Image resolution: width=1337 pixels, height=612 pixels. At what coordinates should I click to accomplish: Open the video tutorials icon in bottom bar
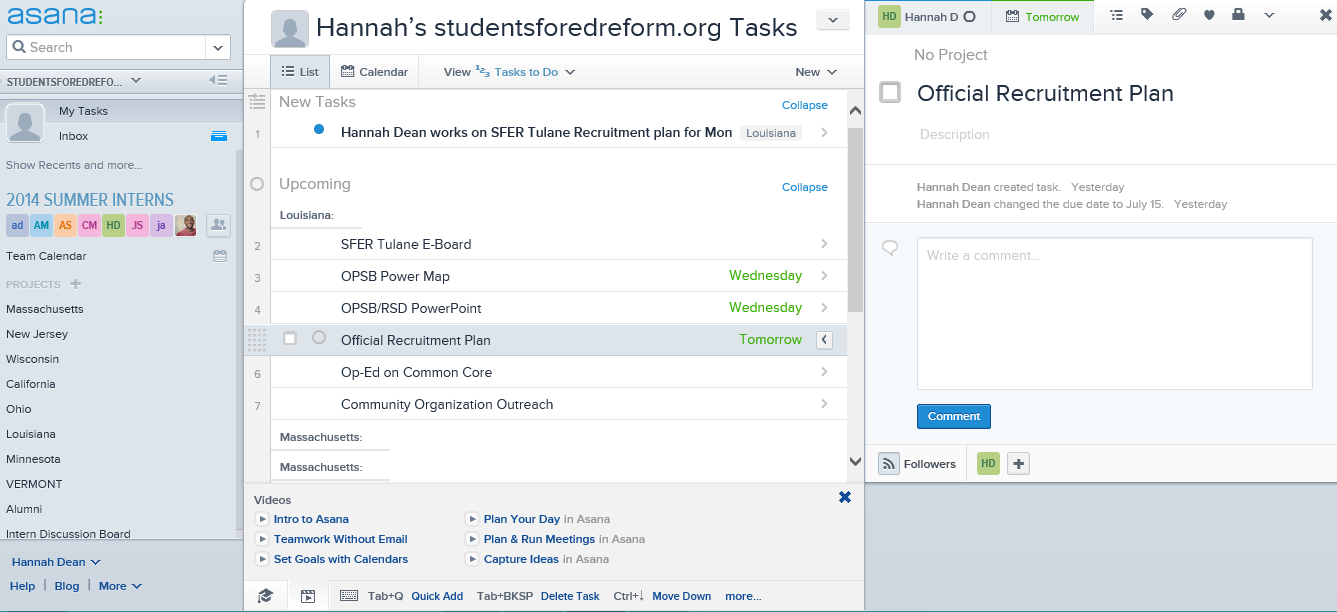coord(308,596)
